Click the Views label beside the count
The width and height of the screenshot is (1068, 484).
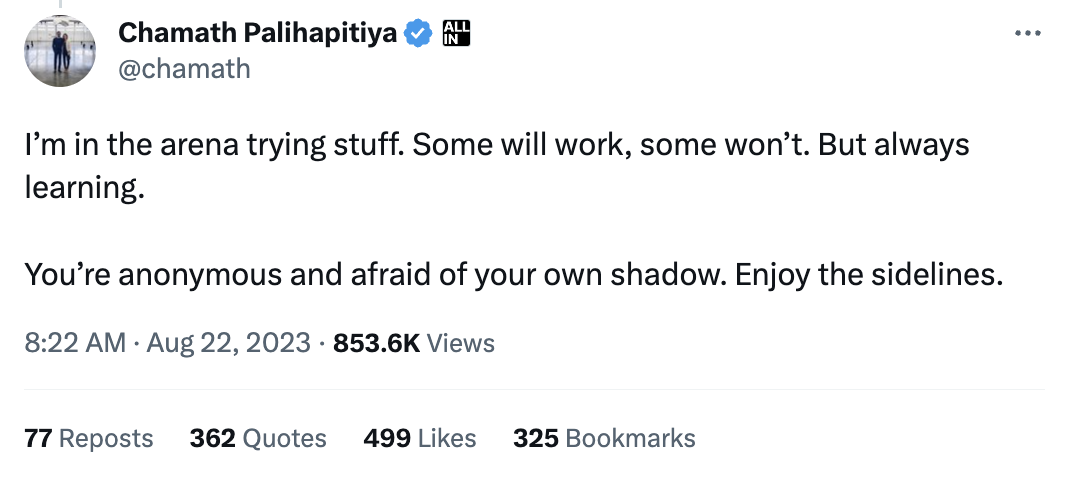coord(461,343)
